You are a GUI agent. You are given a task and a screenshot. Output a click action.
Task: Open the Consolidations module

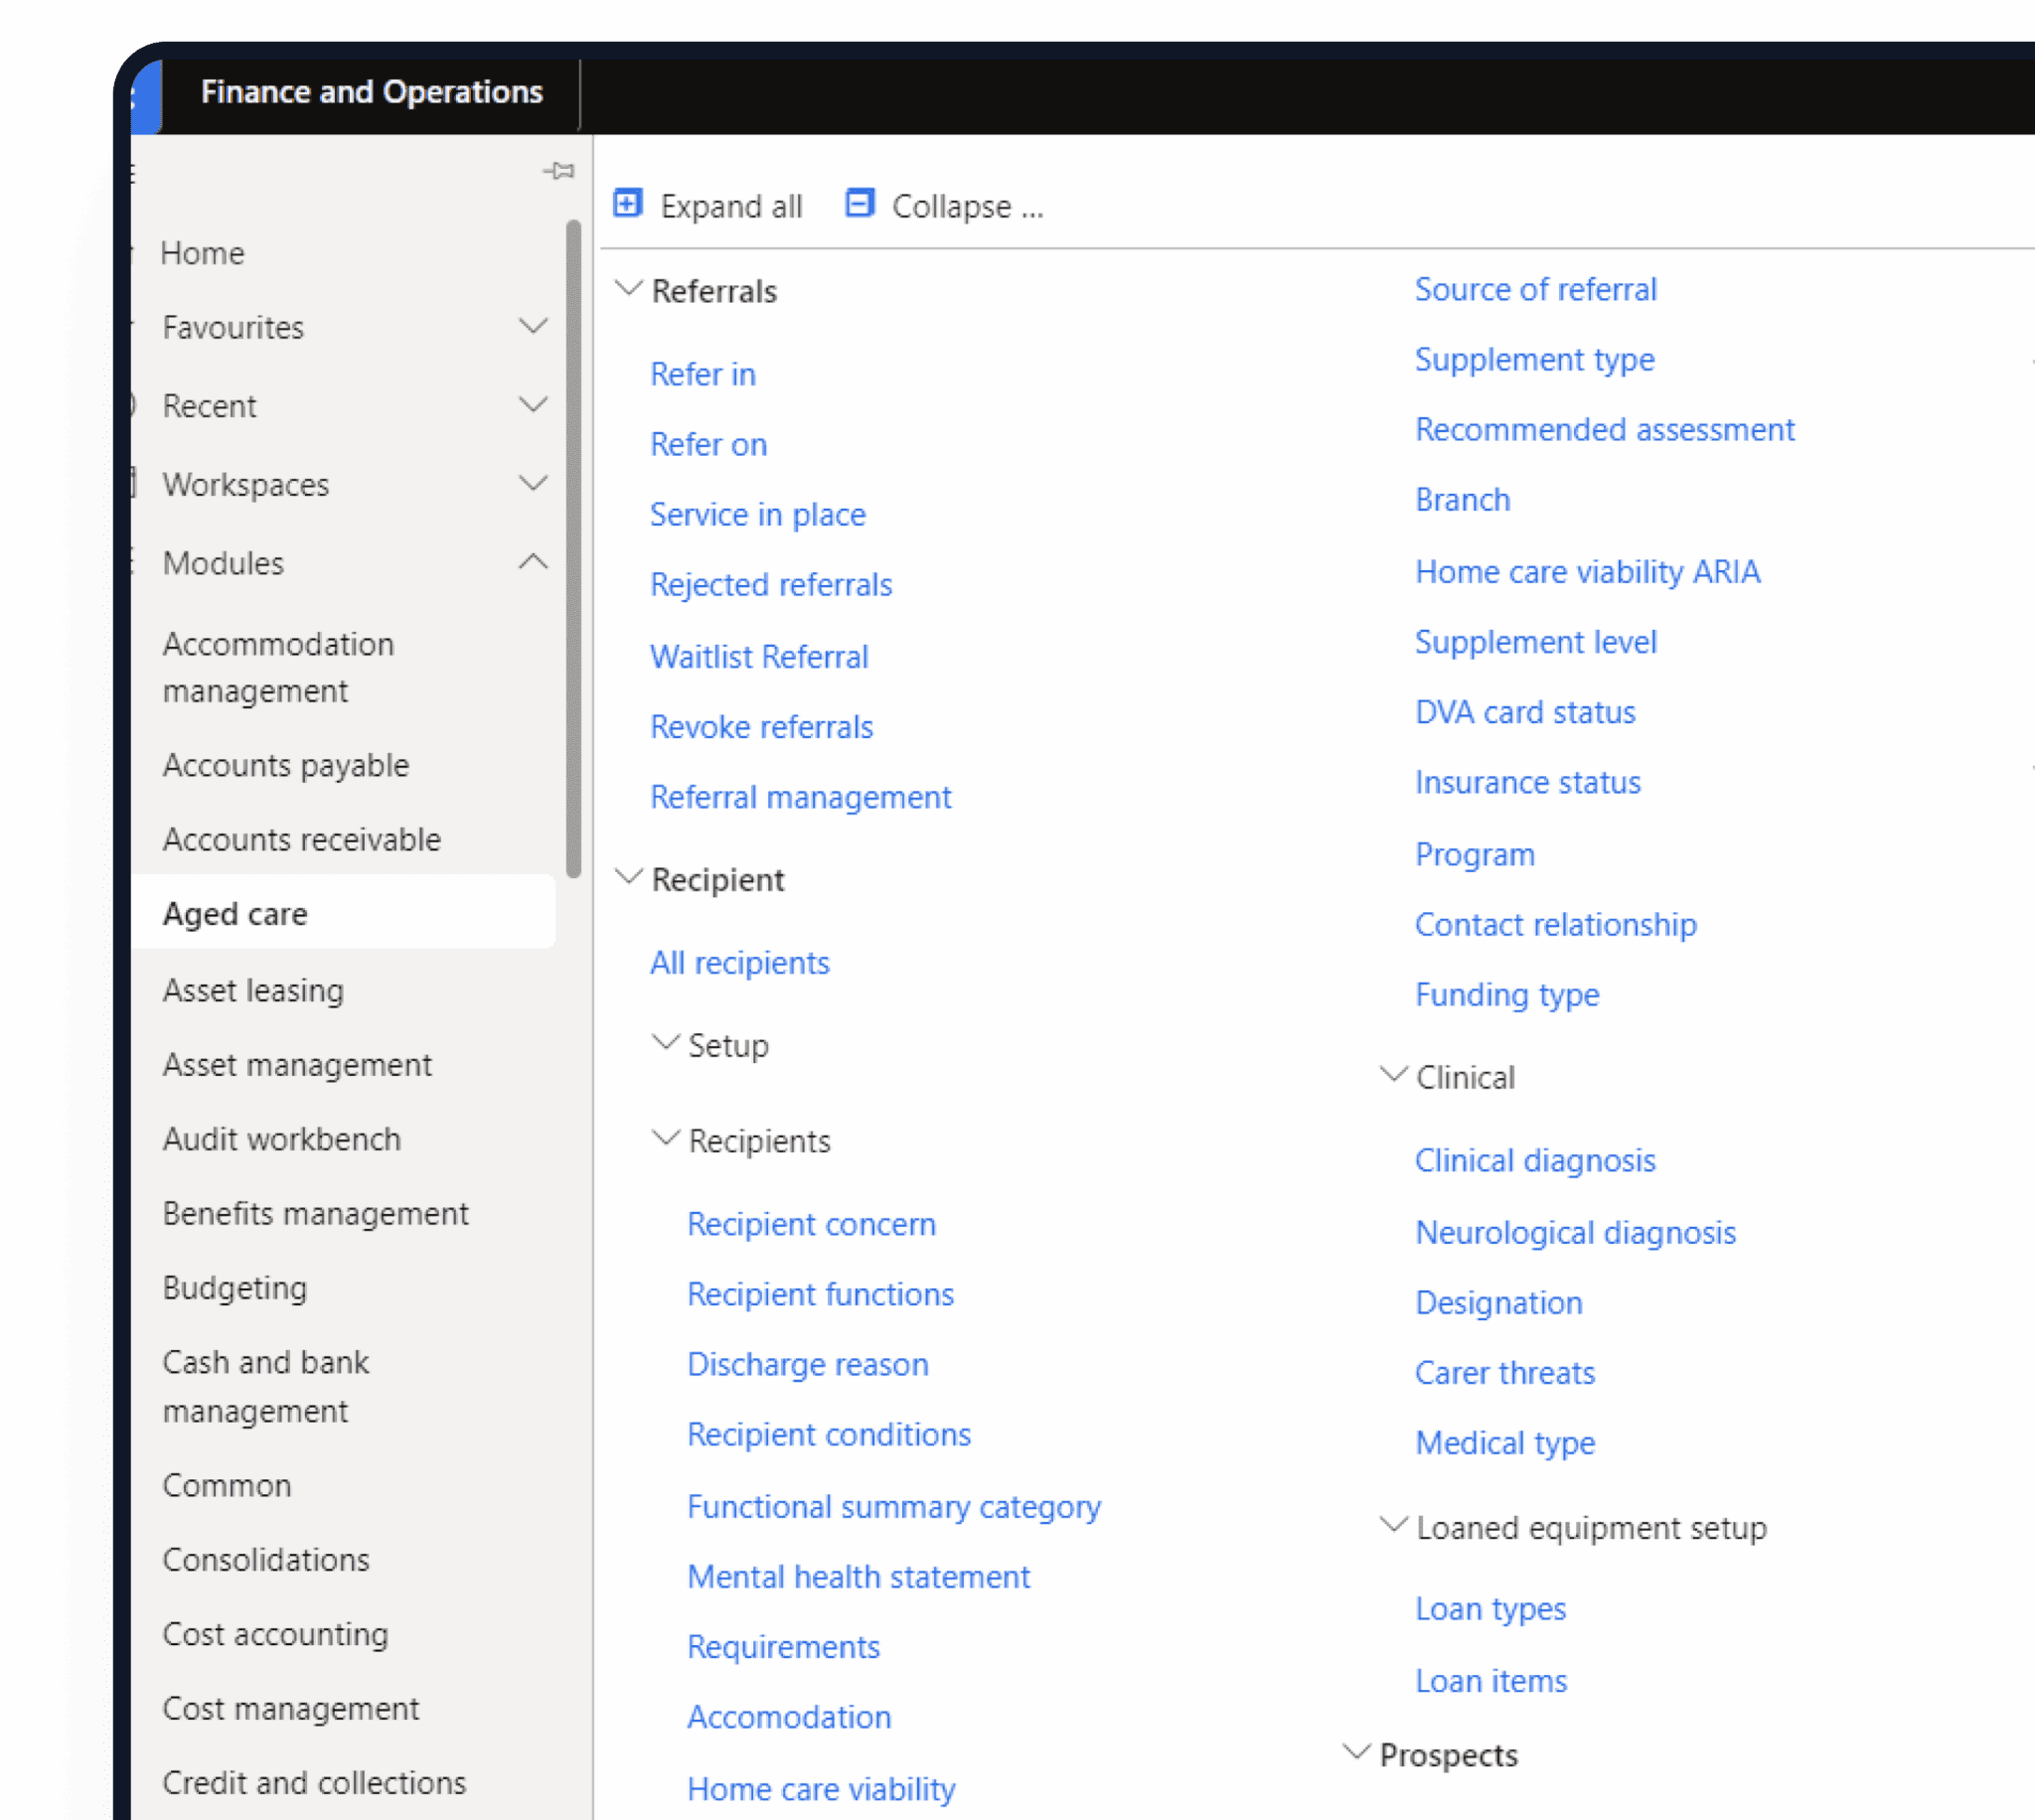(266, 1560)
